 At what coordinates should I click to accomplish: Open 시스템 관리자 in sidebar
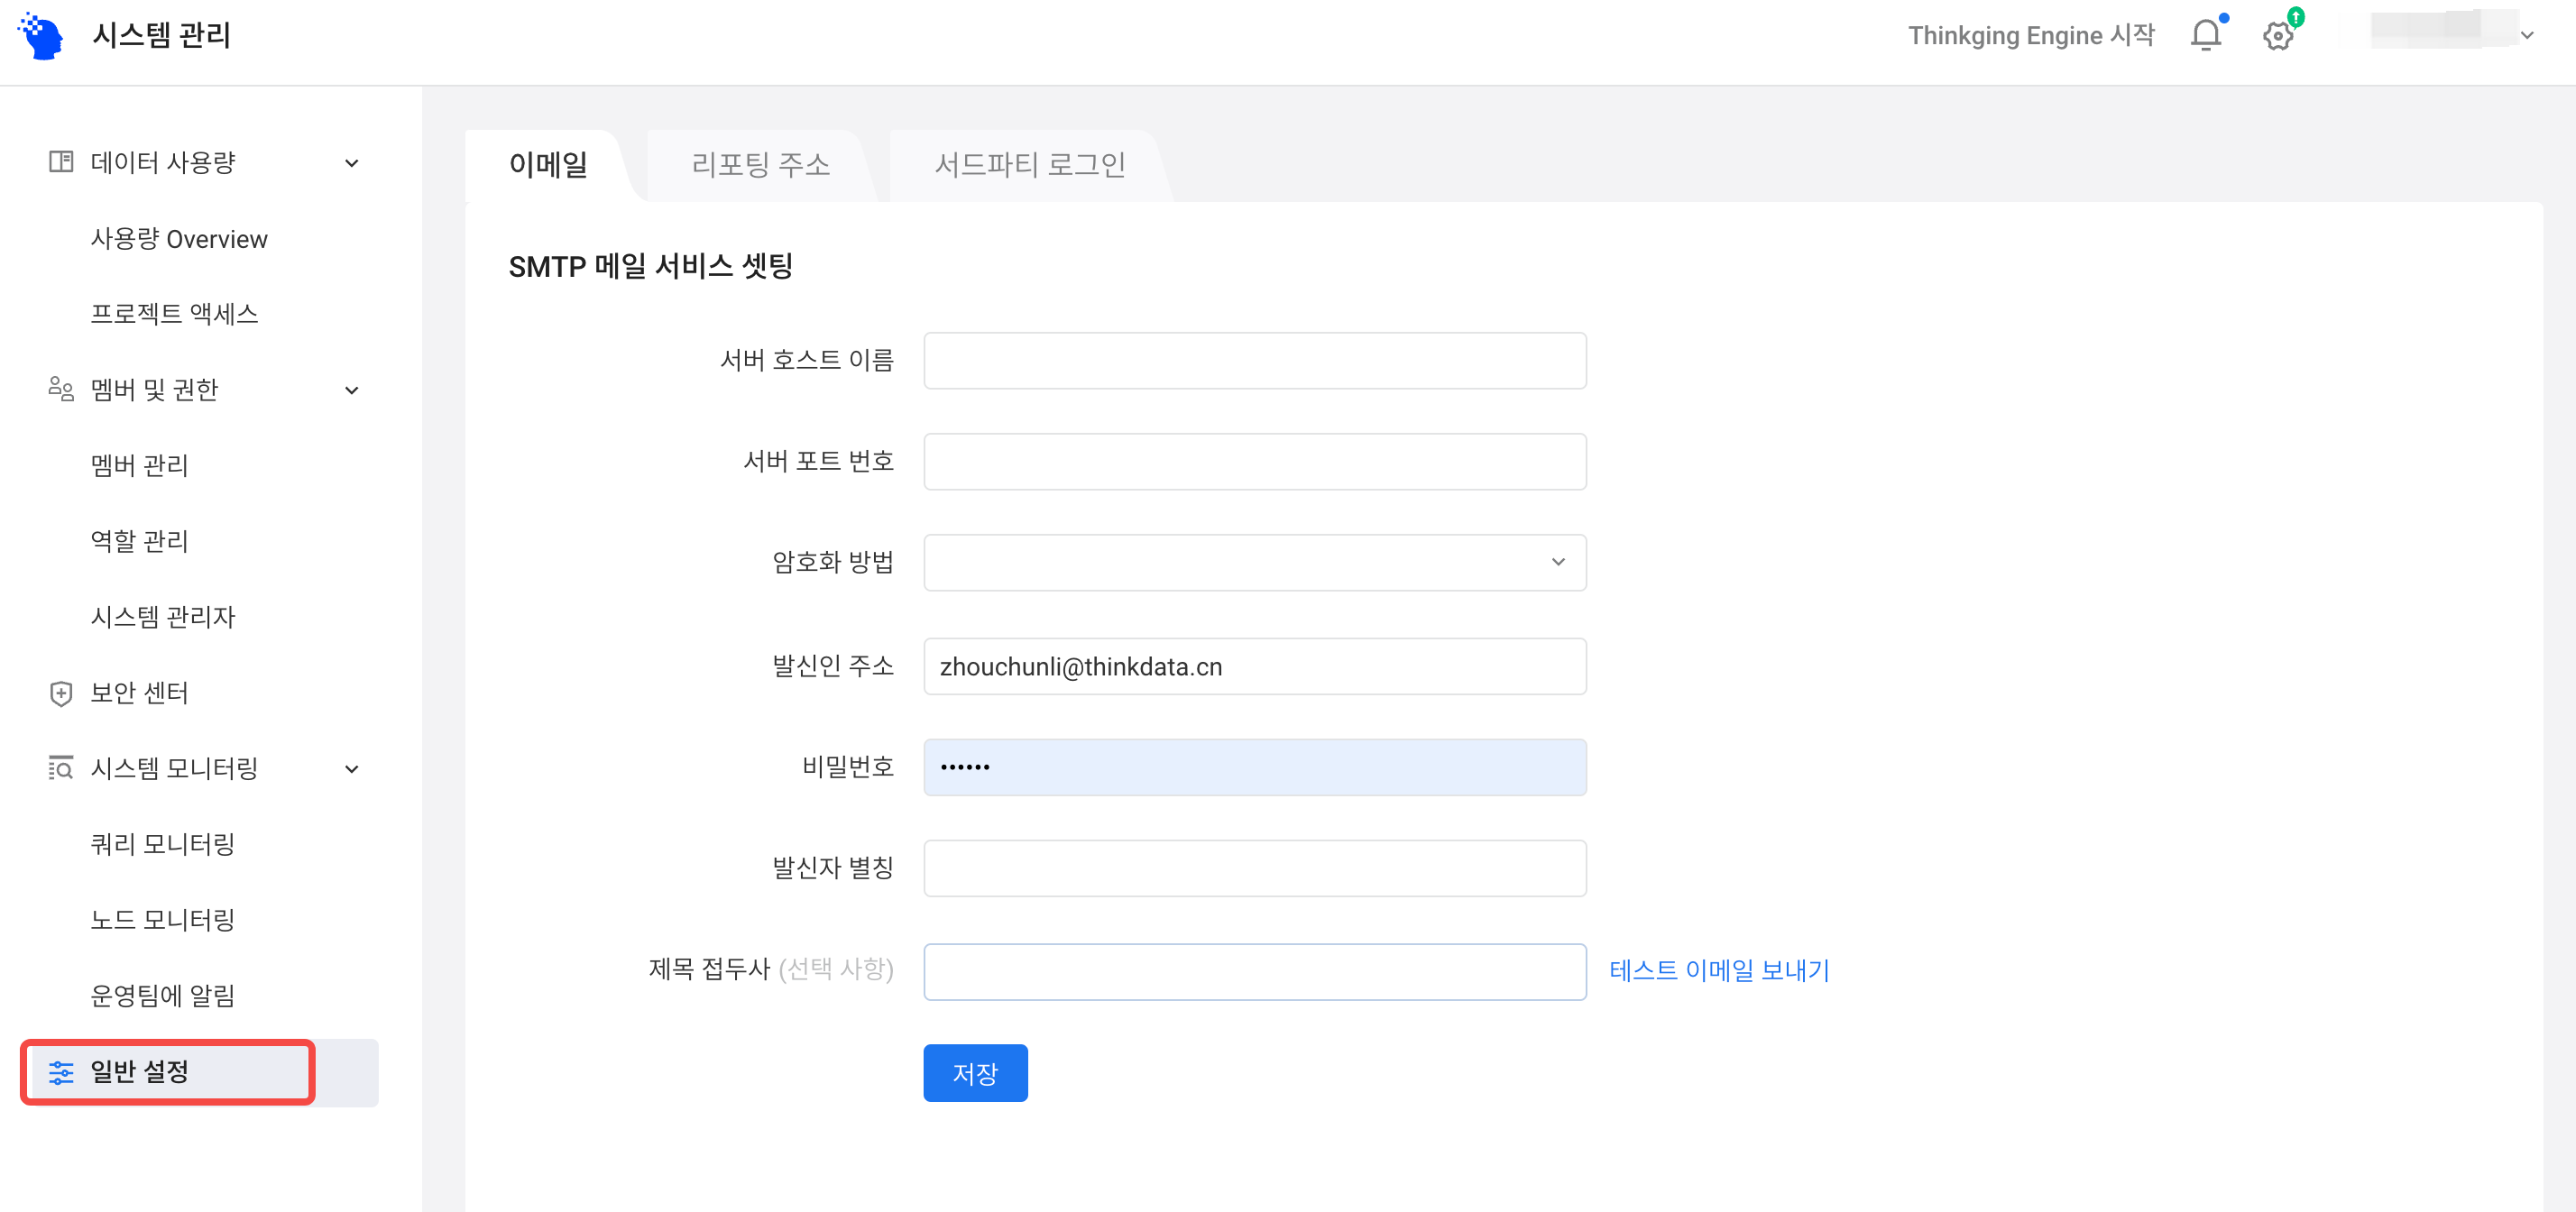[x=163, y=617]
